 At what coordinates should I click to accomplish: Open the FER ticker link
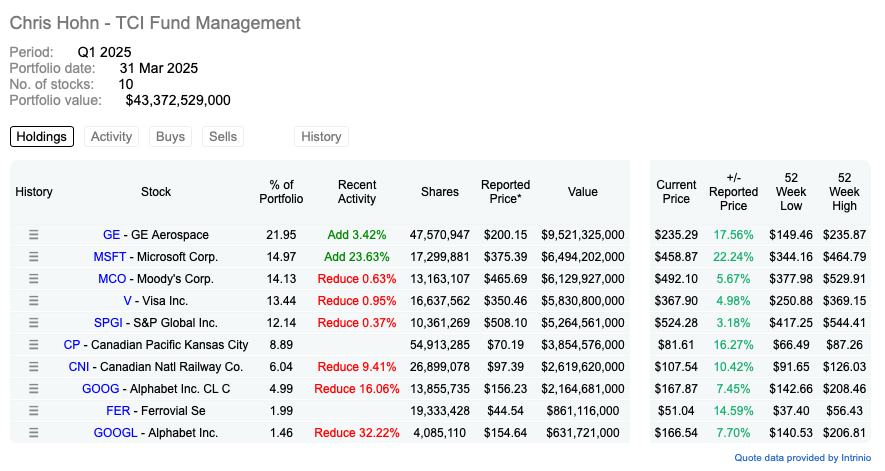click(x=118, y=411)
